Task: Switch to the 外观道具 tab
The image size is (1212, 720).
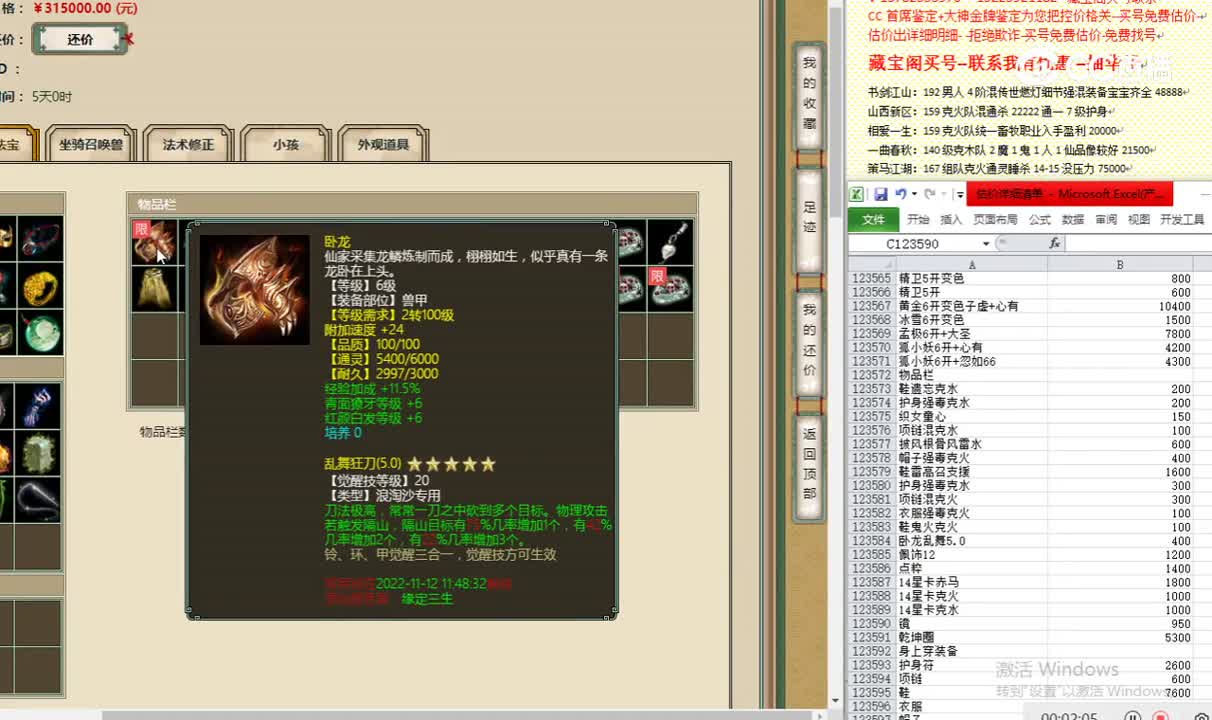Action: (x=383, y=144)
